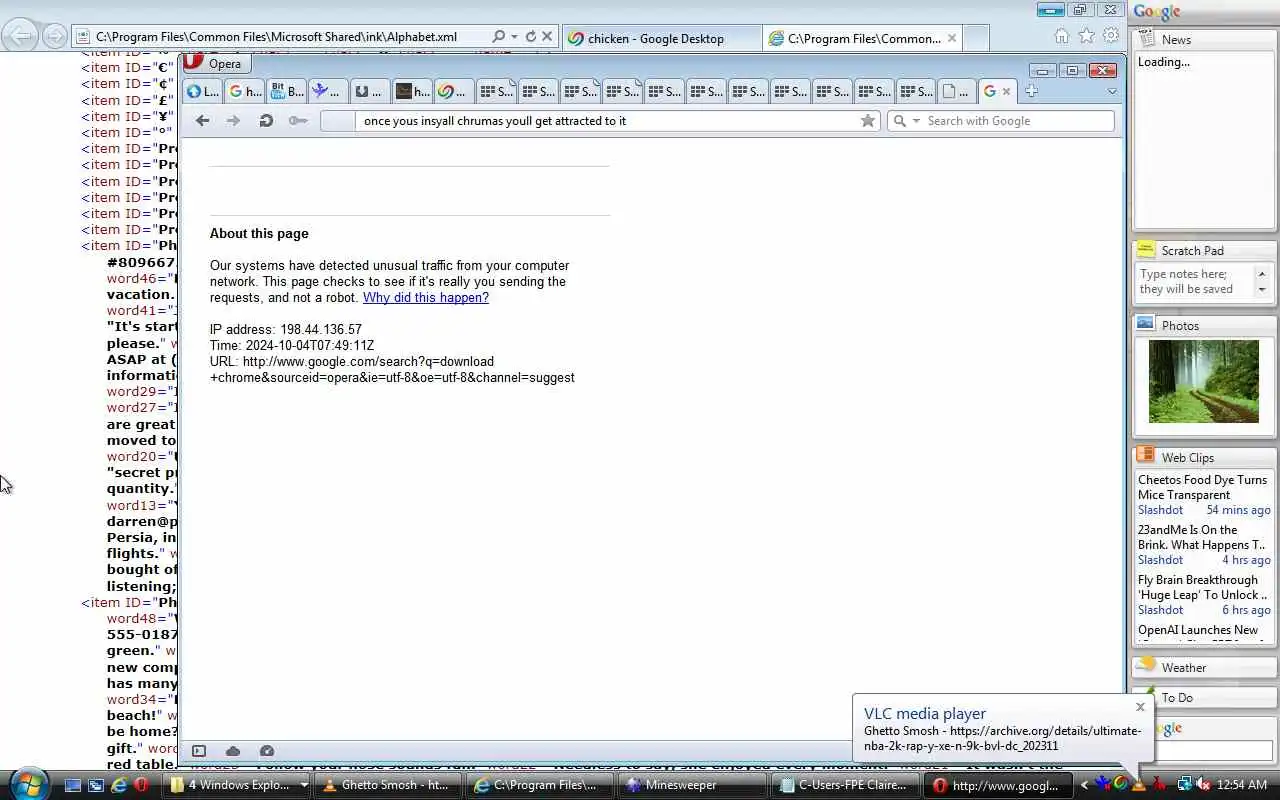Go forward in Internet Explorer window
Screen dimensions: 1280x800
(x=54, y=37)
